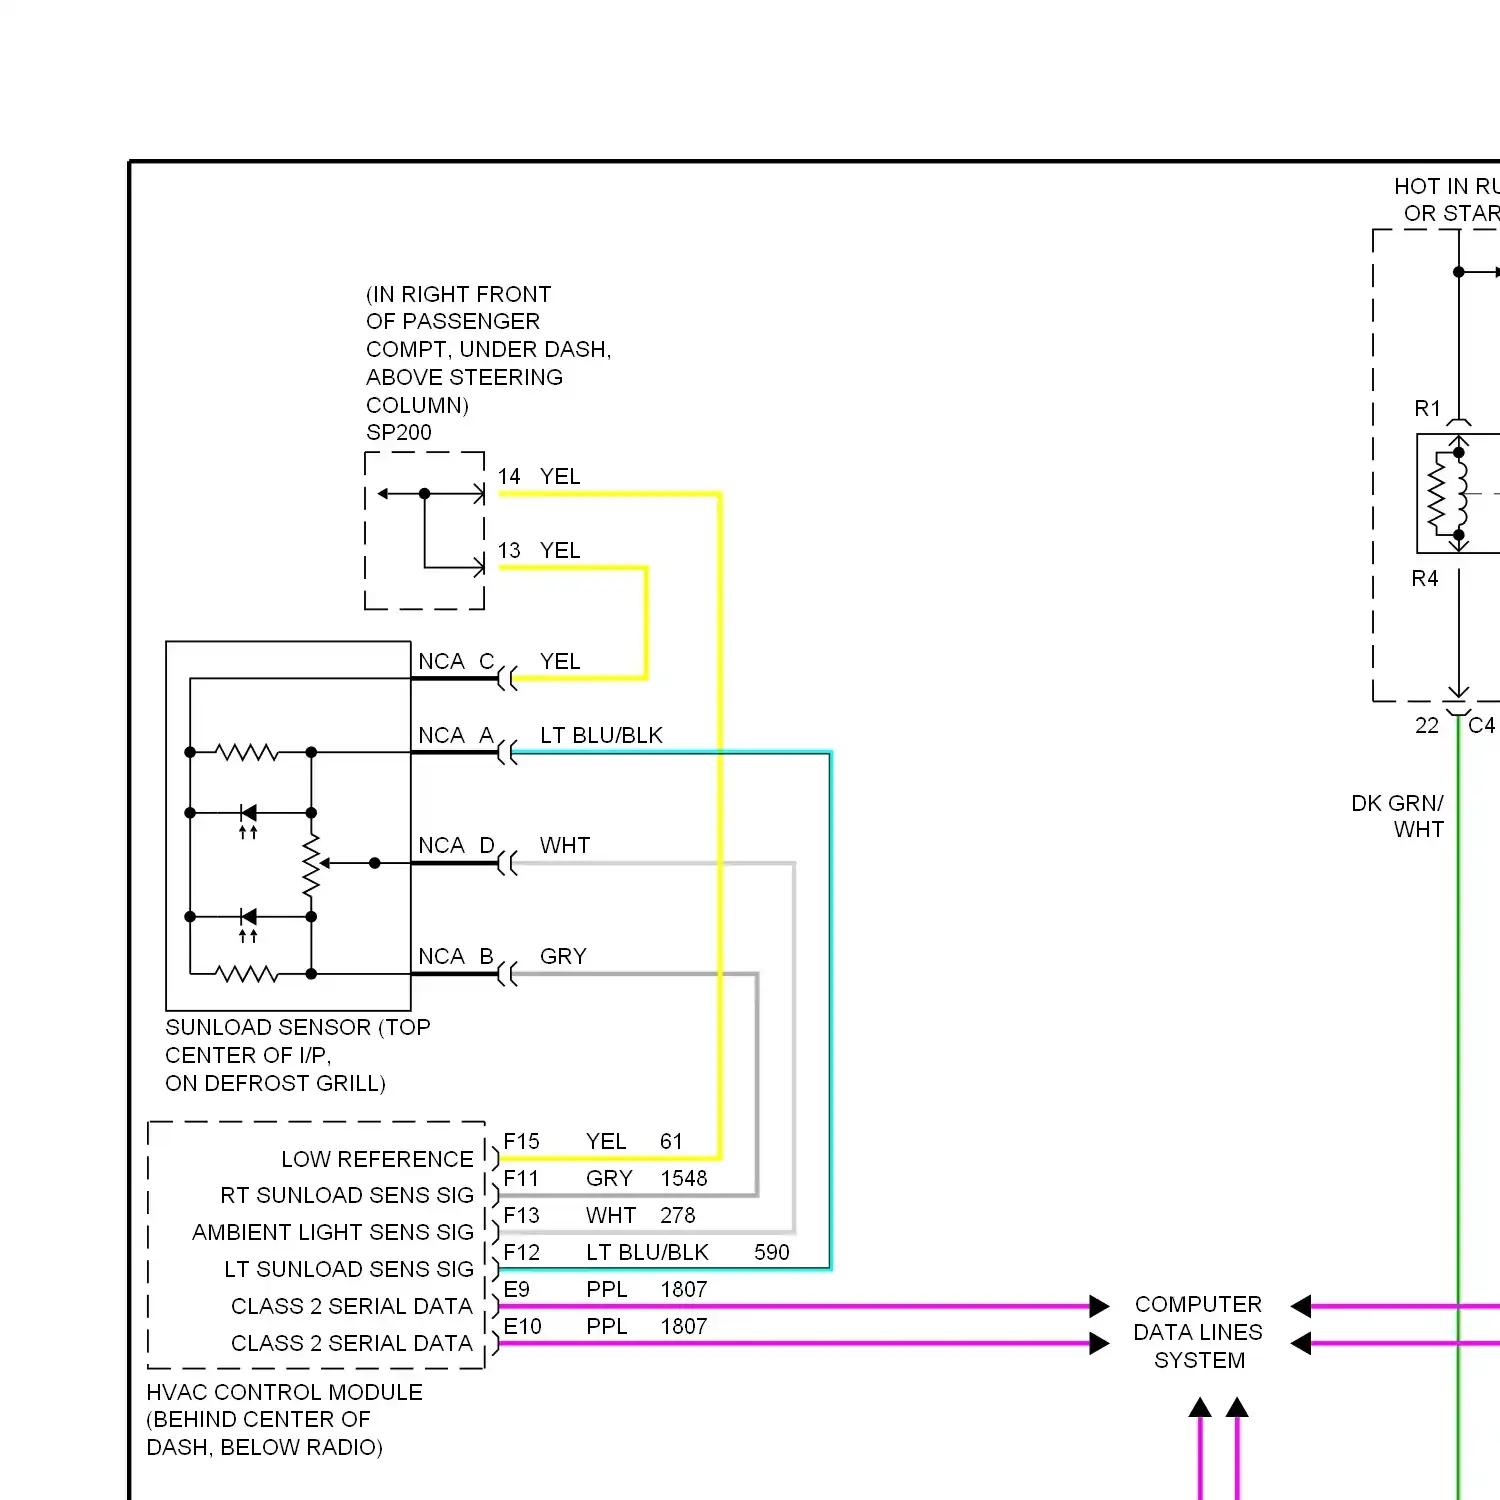Click the AMBIENT LIGHT SENS SIG description

click(333, 1233)
